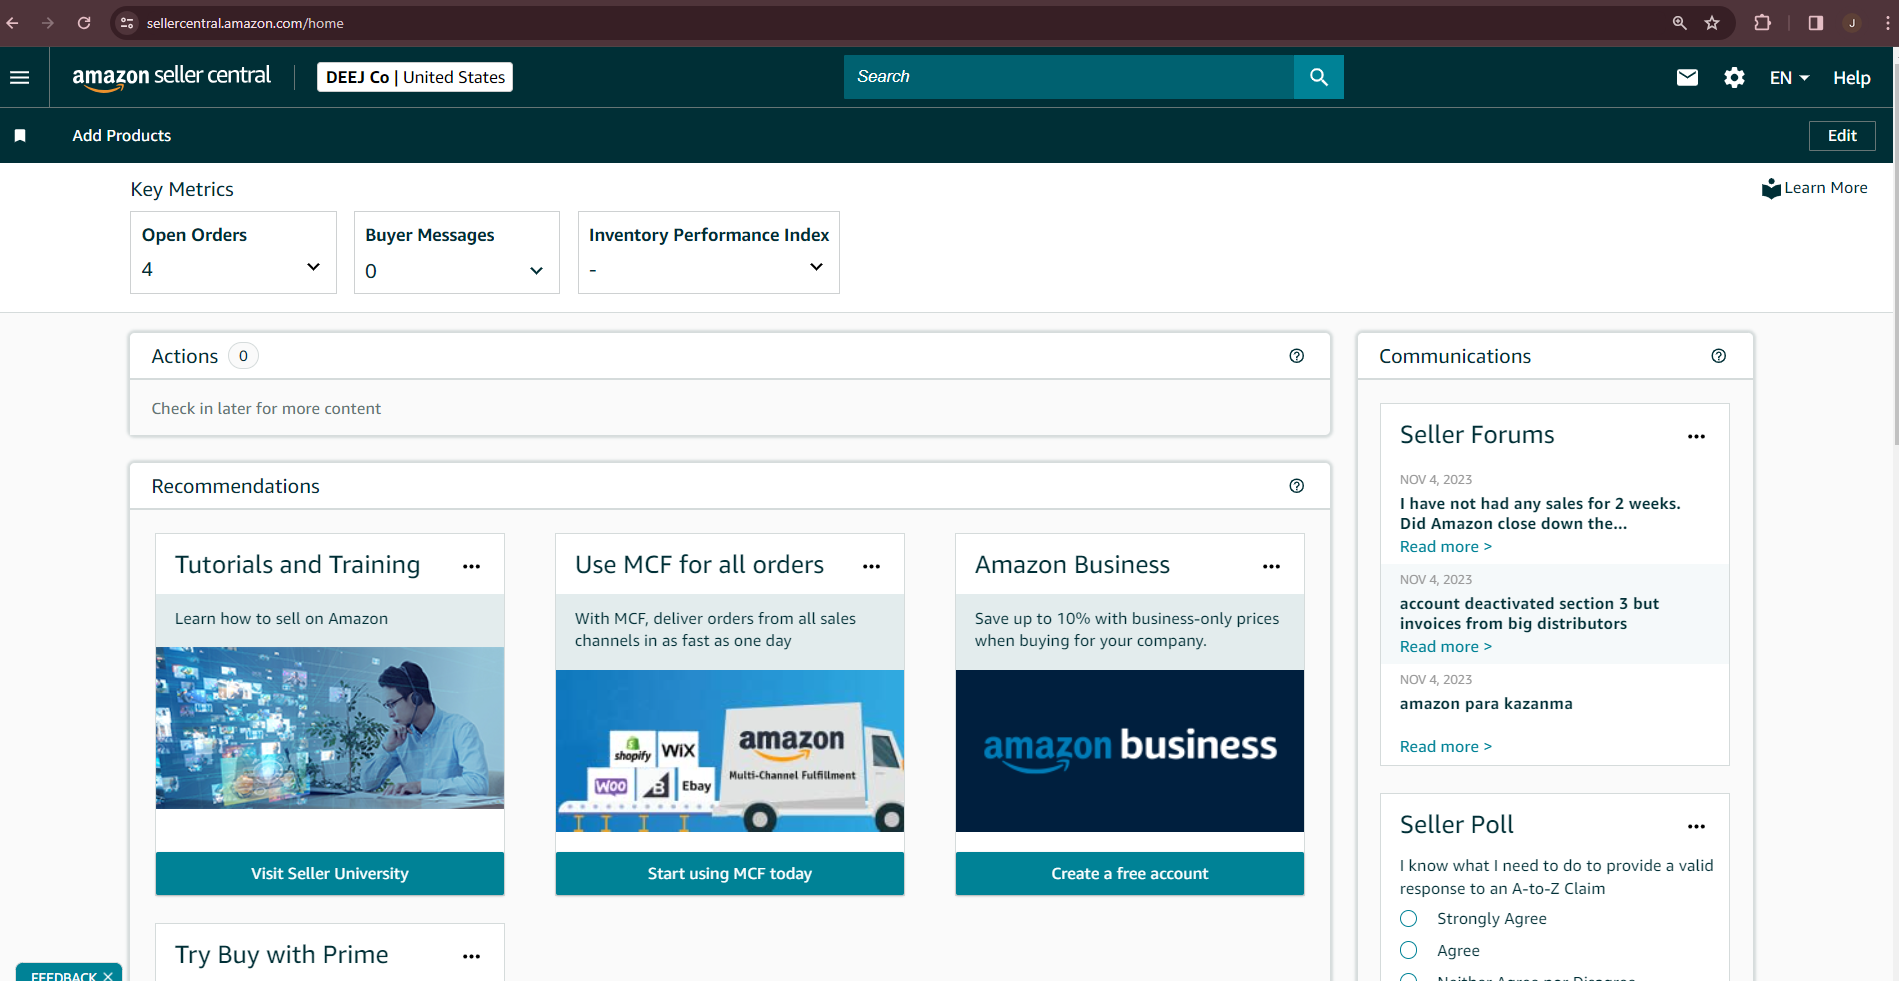Read more about account deactivated section 3

click(1446, 647)
